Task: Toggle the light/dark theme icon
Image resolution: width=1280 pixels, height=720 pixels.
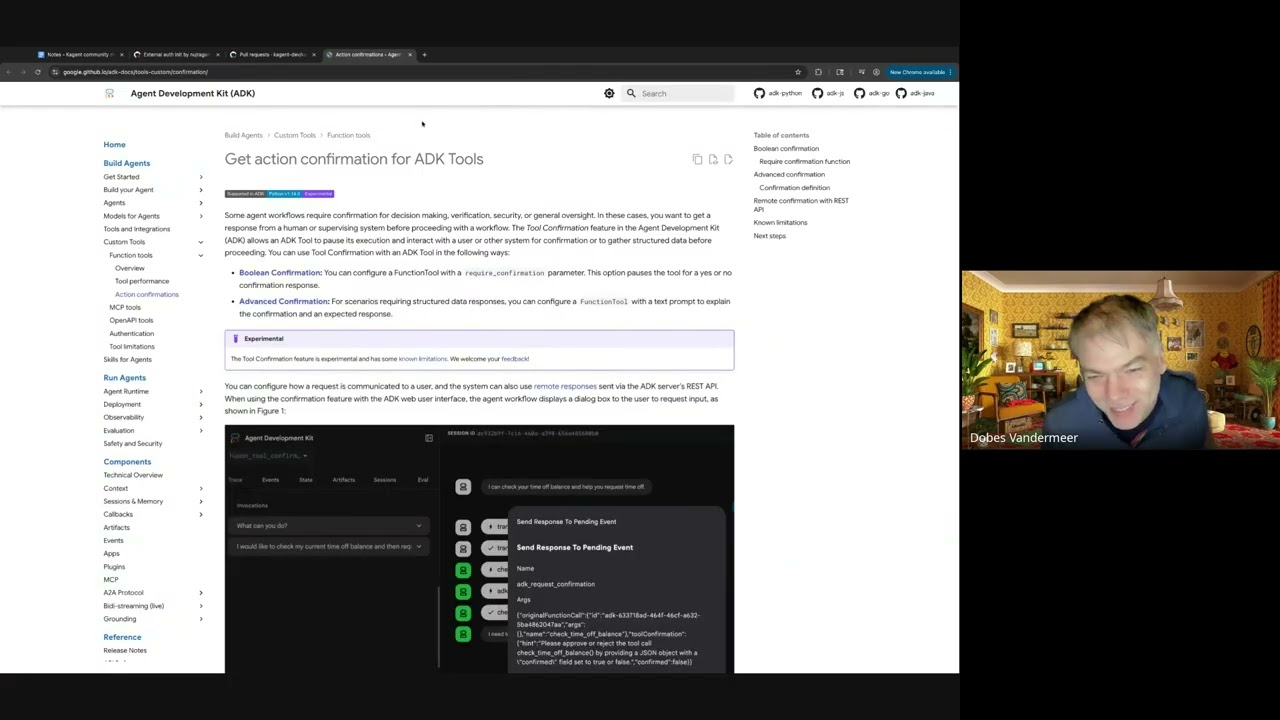Action: pos(609,93)
